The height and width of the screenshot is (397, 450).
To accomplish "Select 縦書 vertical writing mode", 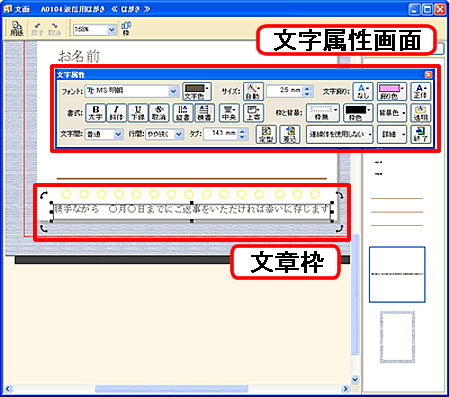I will pos(183,113).
